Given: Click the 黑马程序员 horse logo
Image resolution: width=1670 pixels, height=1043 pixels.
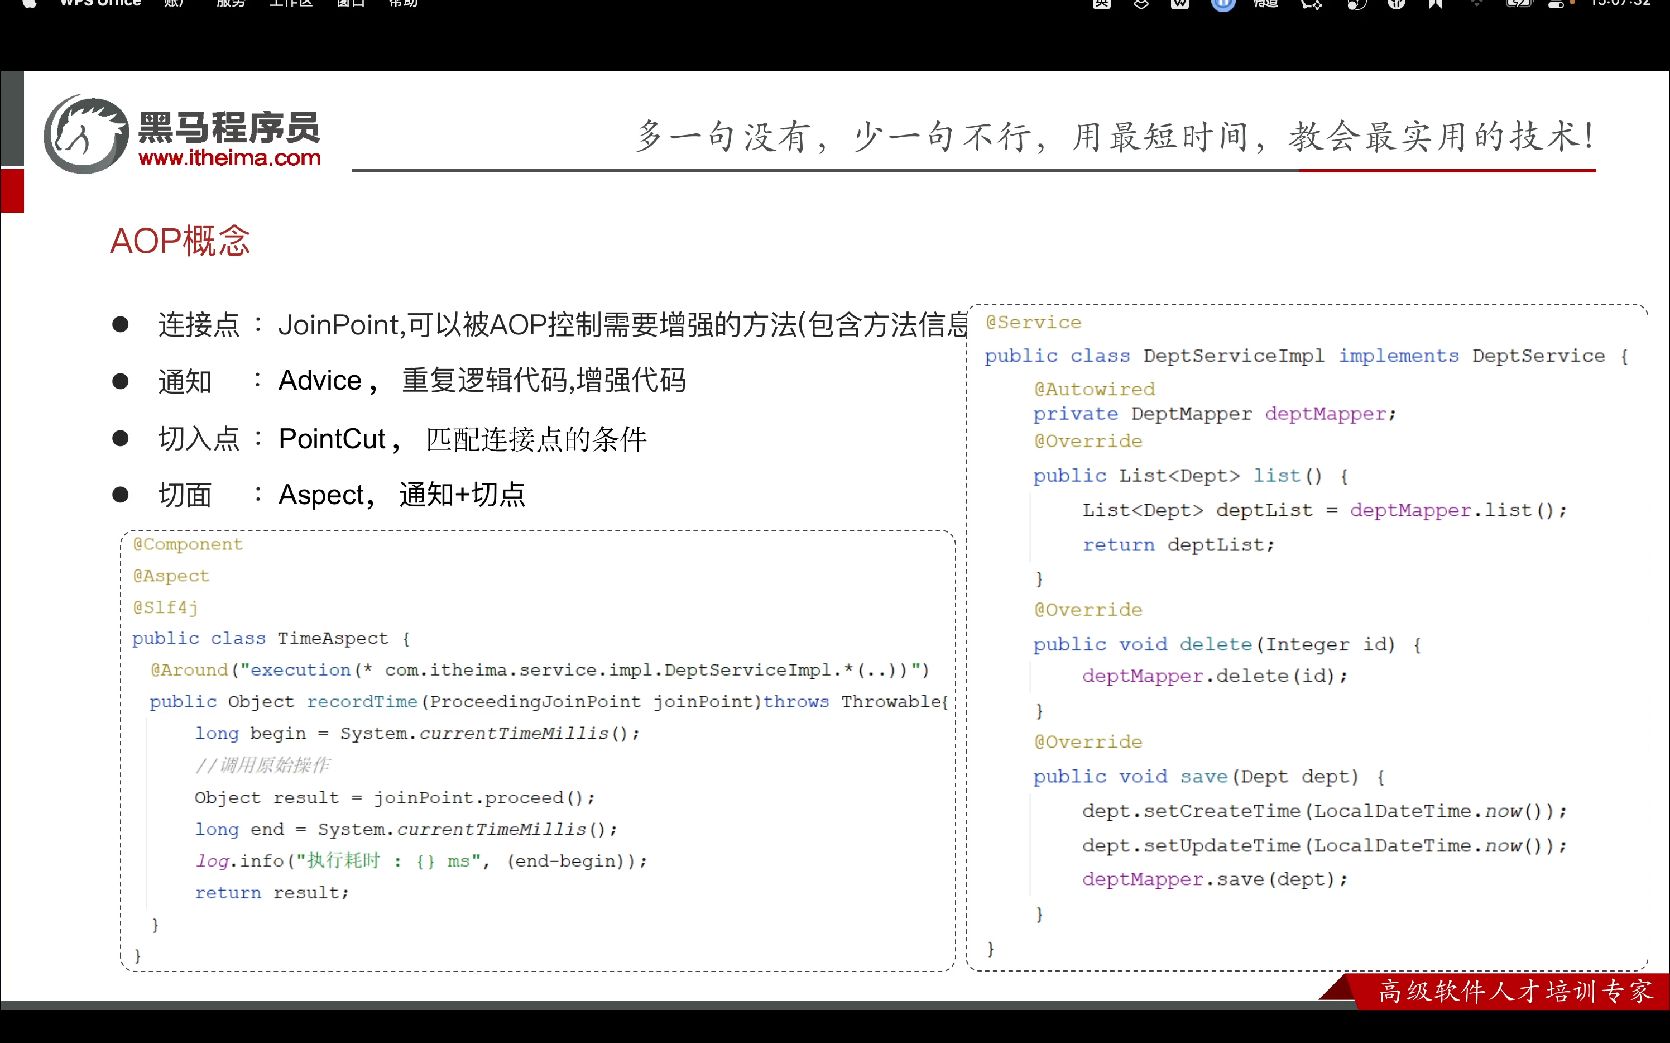Looking at the screenshot, I should pyautogui.click(x=86, y=134).
